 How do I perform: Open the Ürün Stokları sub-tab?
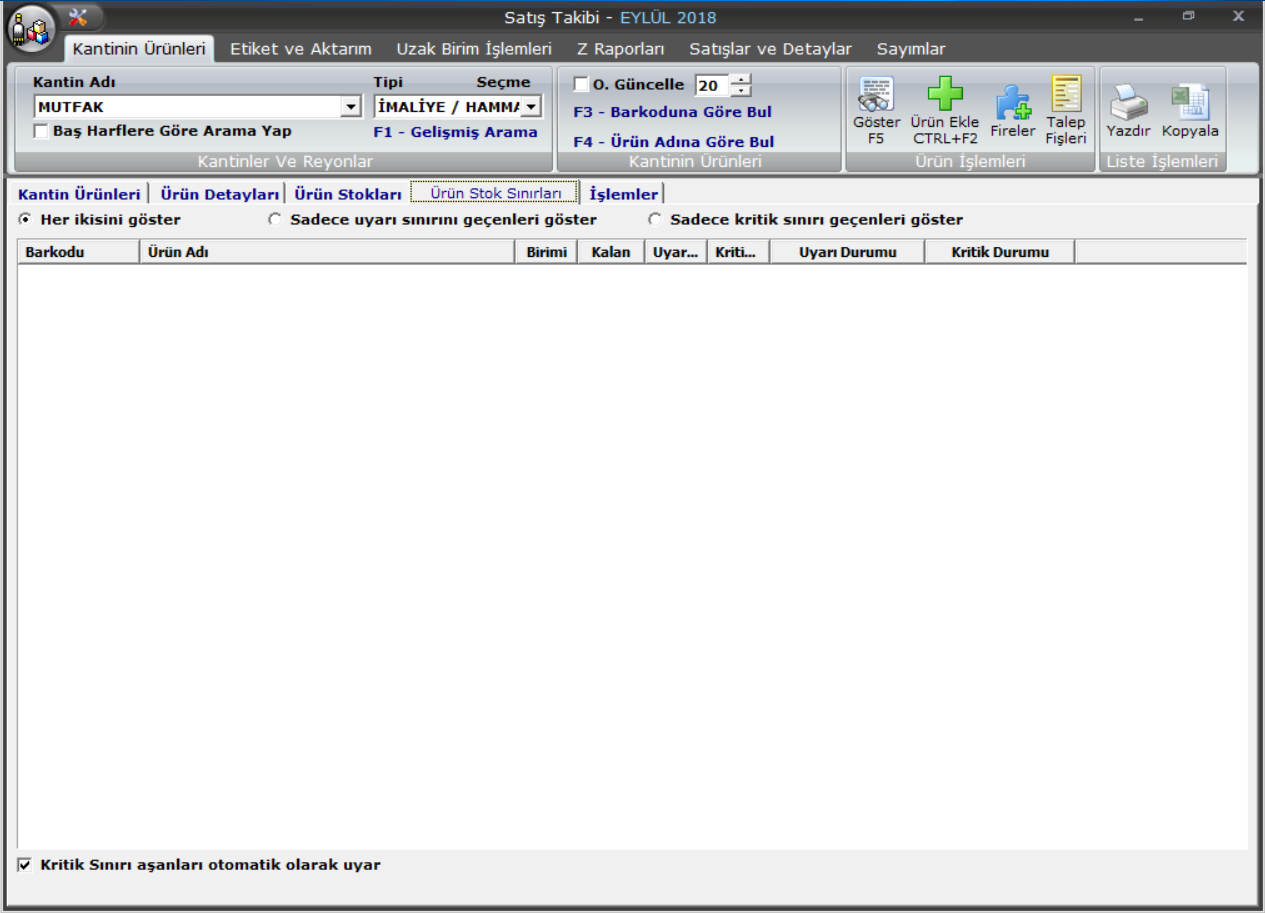(x=347, y=194)
